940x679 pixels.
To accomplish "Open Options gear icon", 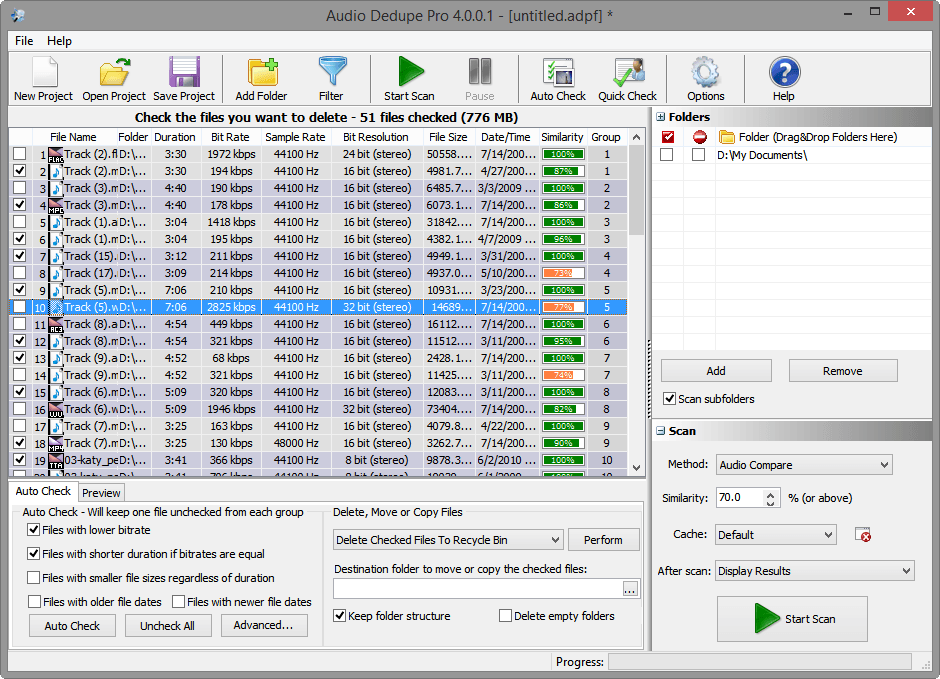I will point(706,72).
